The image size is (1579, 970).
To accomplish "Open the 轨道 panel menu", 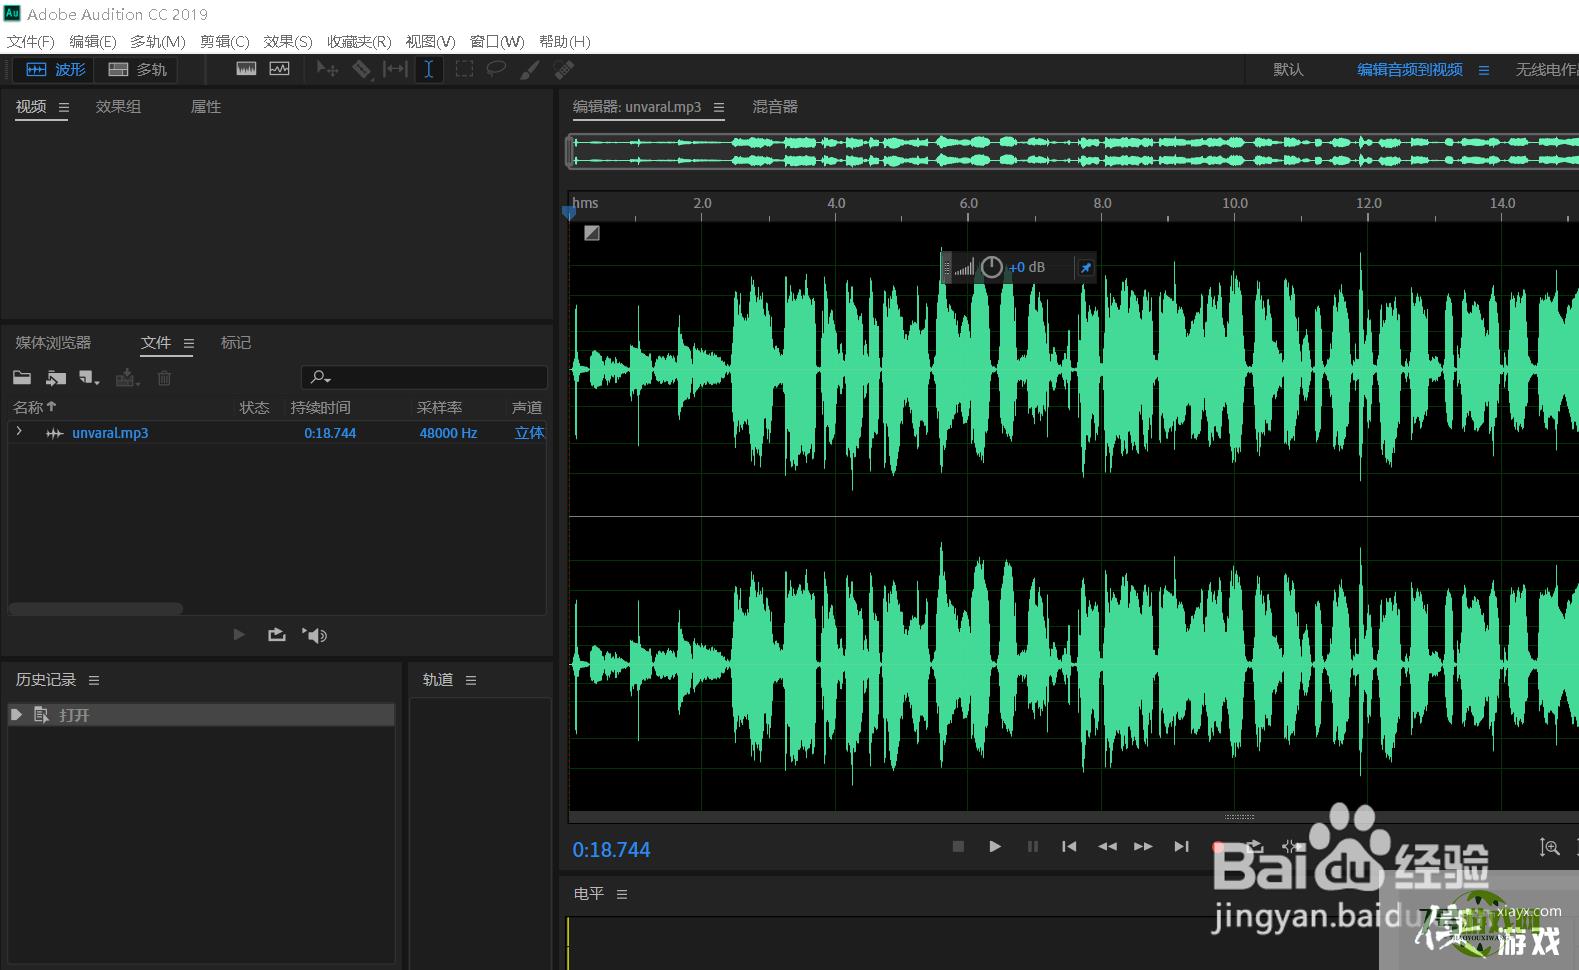I will [x=471, y=680].
